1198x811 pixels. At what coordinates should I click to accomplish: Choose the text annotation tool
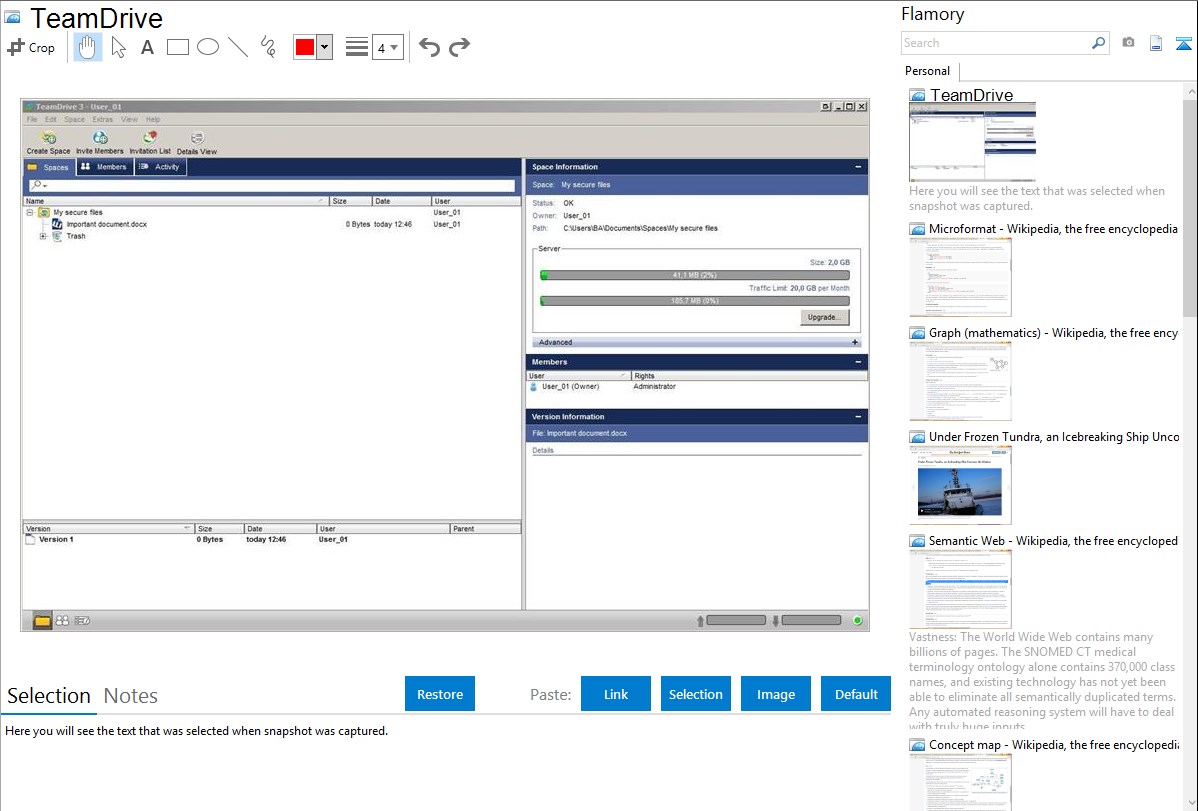147,47
